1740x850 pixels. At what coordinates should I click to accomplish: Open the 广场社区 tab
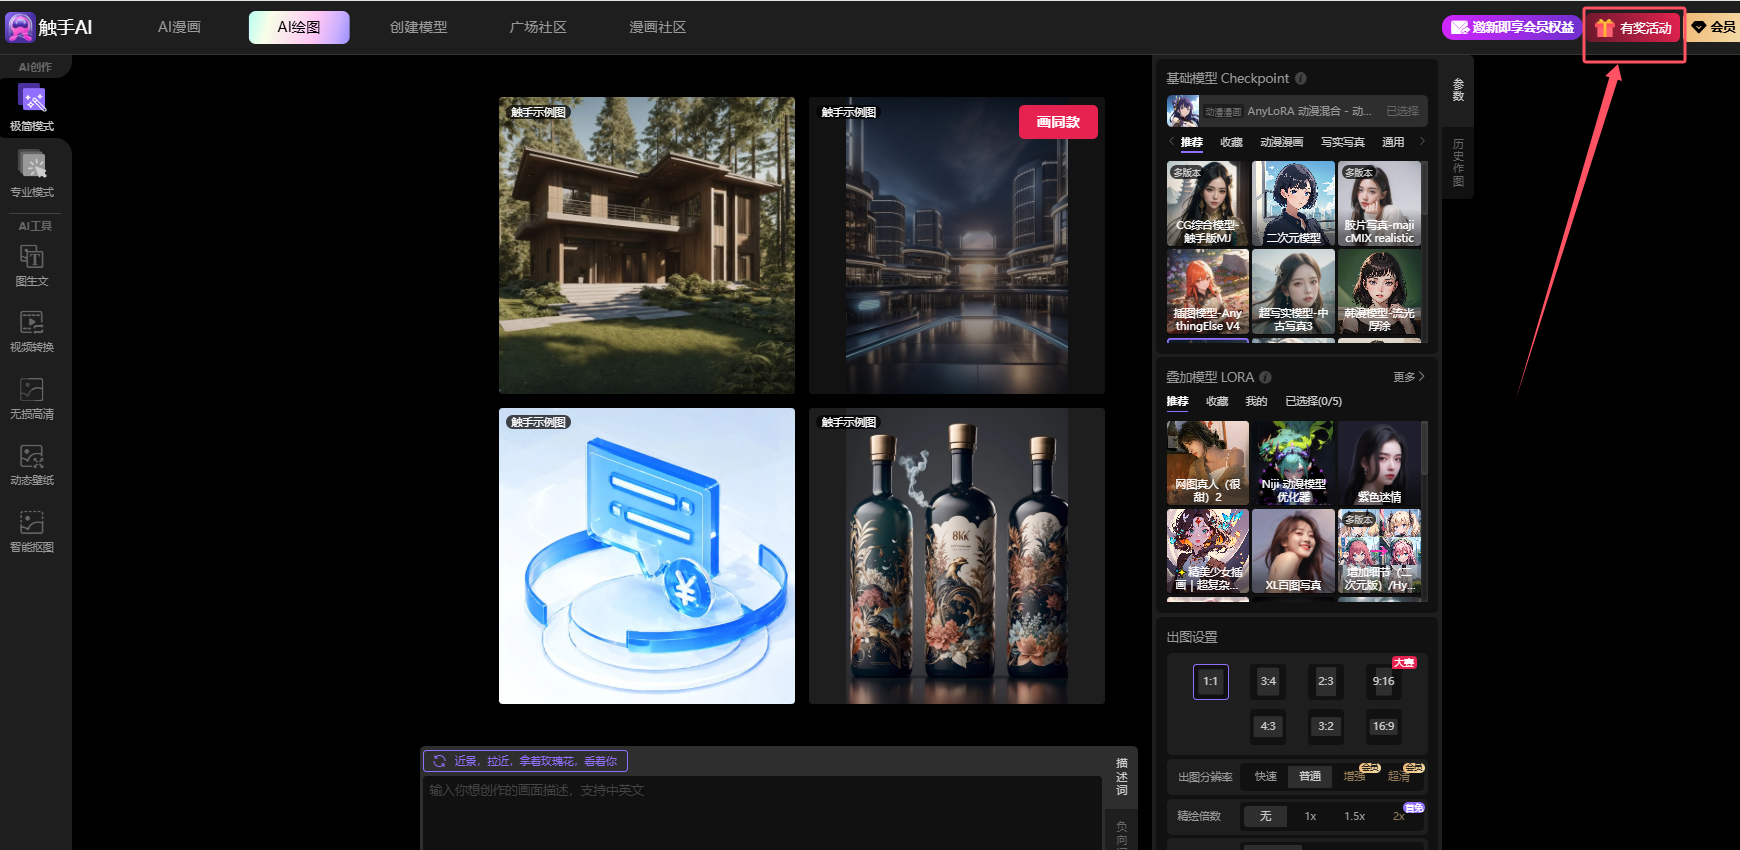(x=538, y=27)
